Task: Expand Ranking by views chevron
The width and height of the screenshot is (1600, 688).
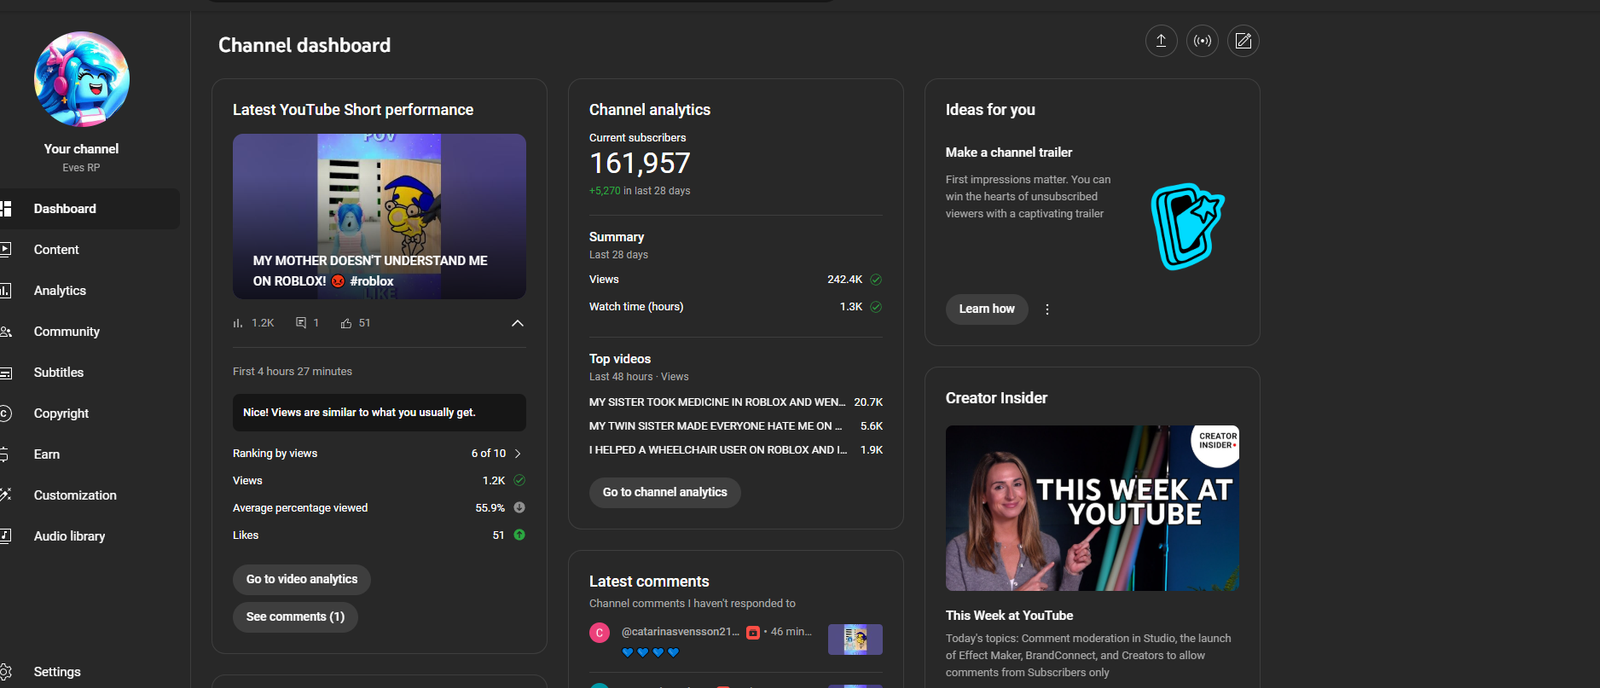Action: [518, 454]
